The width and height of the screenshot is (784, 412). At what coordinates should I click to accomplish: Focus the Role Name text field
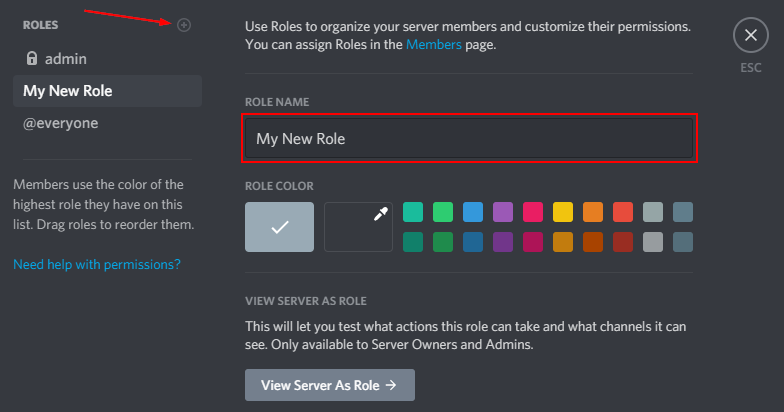pos(469,138)
